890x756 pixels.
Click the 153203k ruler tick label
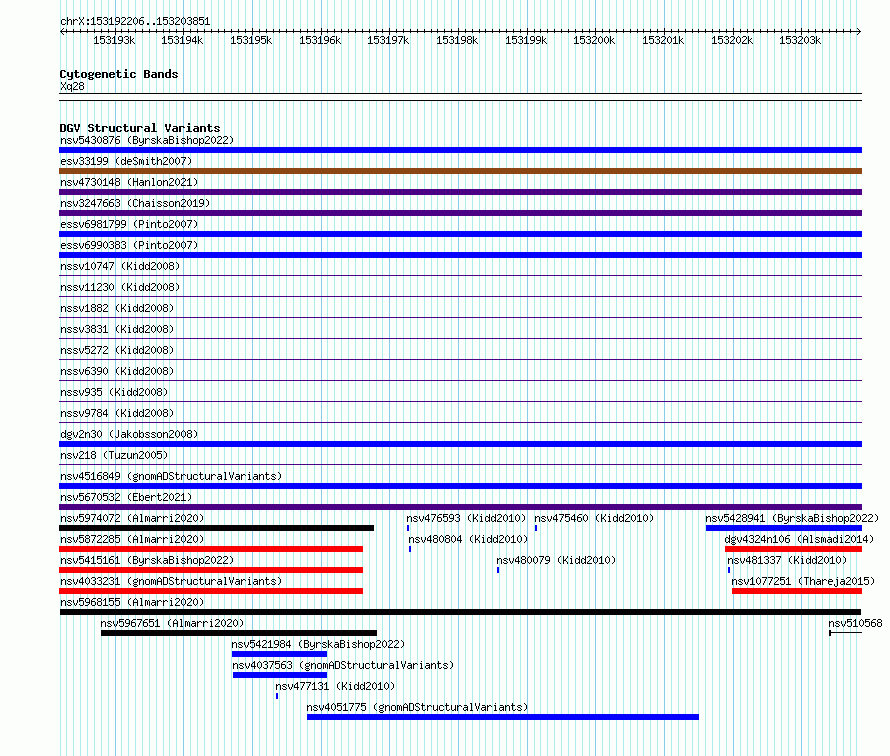[x=800, y=40]
